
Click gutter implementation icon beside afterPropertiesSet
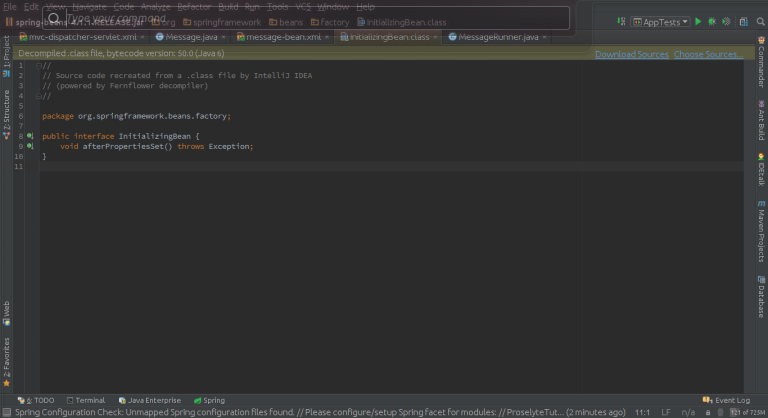(x=31, y=146)
